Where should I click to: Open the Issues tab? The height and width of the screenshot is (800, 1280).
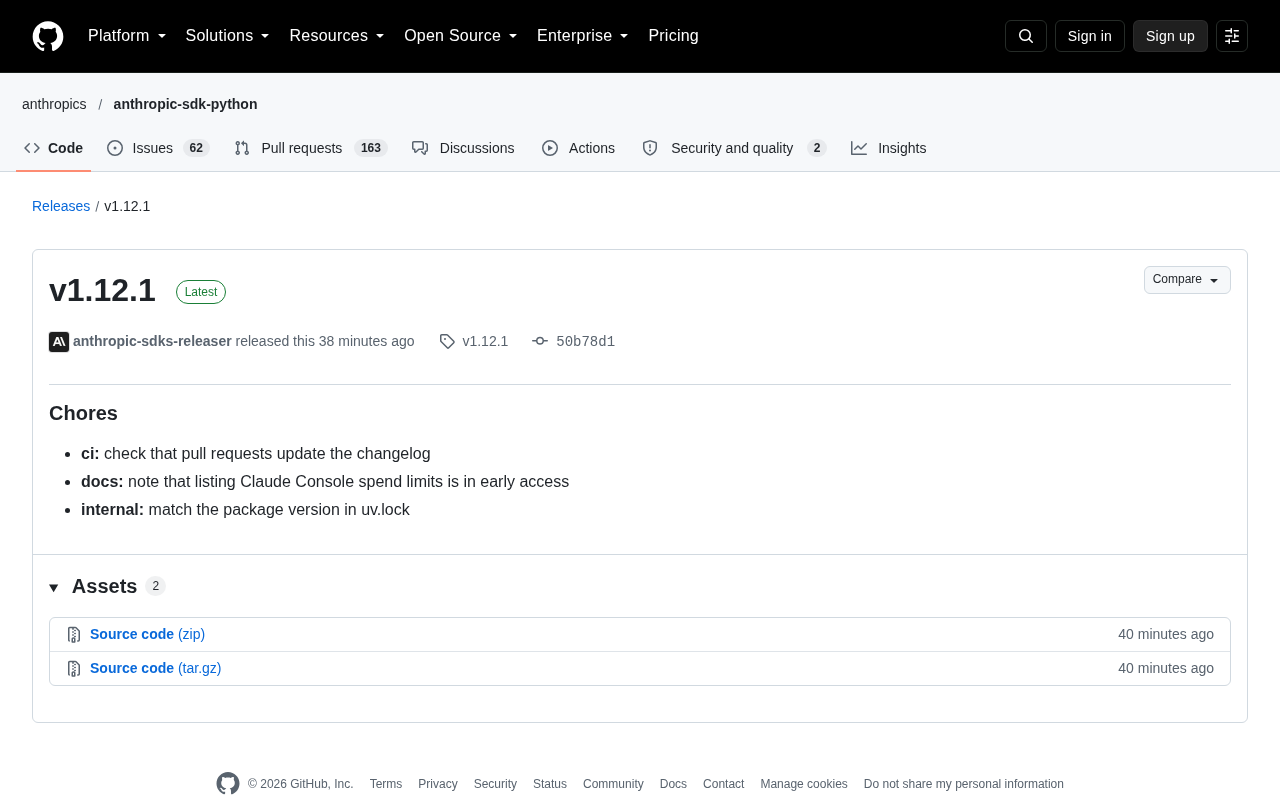click(x=158, y=148)
